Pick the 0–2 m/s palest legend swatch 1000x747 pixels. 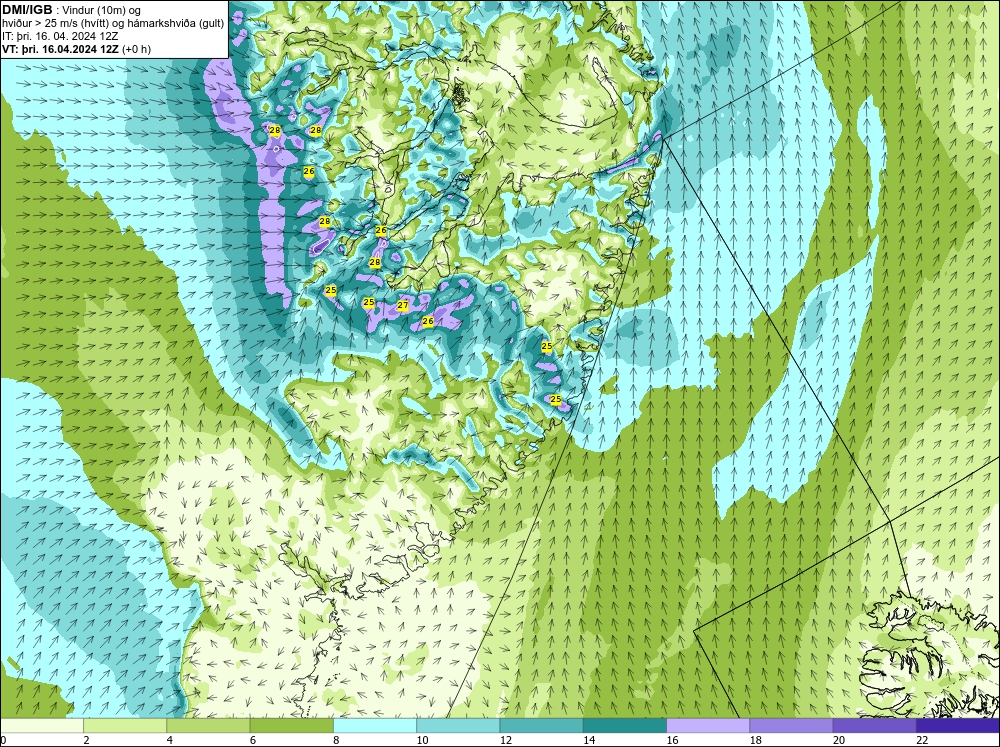coord(42,725)
